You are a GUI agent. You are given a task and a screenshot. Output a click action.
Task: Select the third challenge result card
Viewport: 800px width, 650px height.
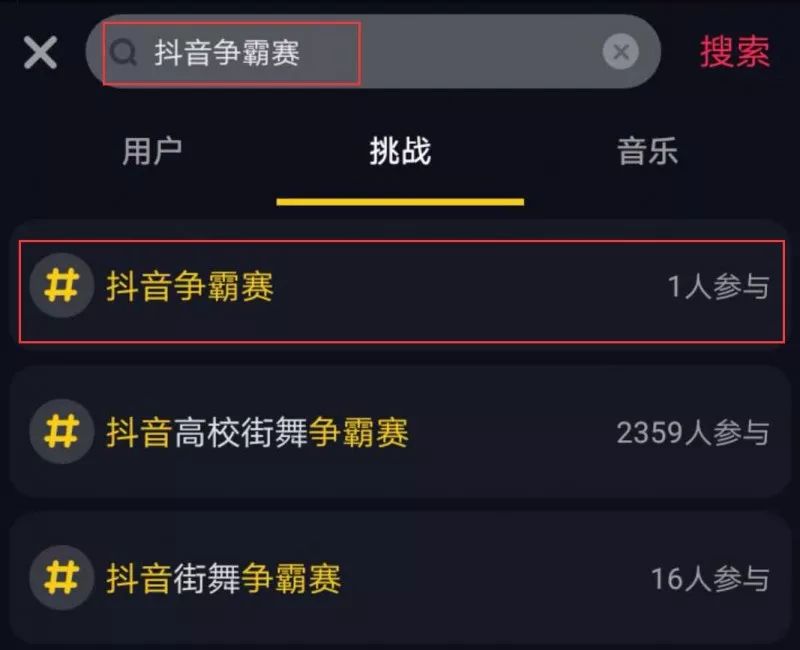click(x=400, y=578)
